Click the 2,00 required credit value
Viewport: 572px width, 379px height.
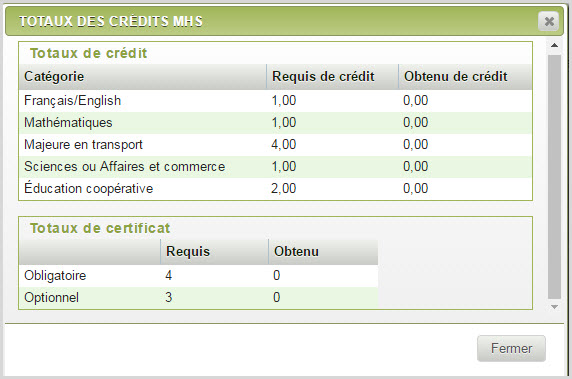click(x=283, y=189)
